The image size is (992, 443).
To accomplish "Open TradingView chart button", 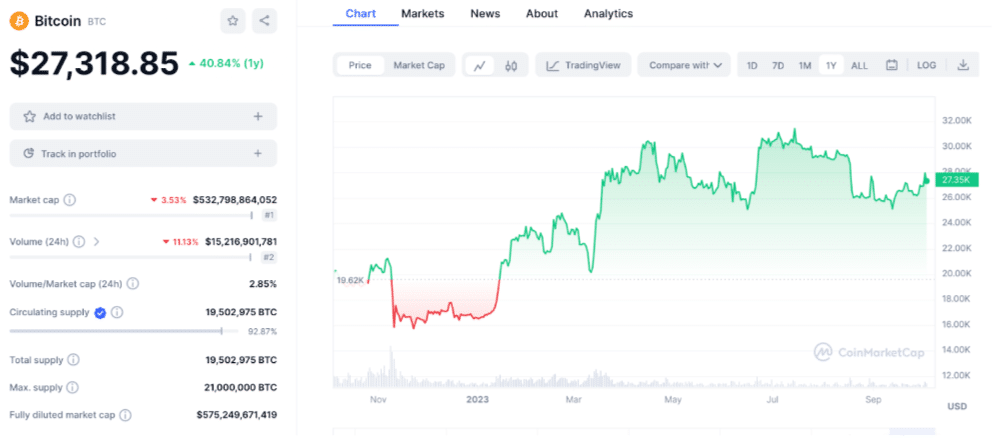I will 583,65.
